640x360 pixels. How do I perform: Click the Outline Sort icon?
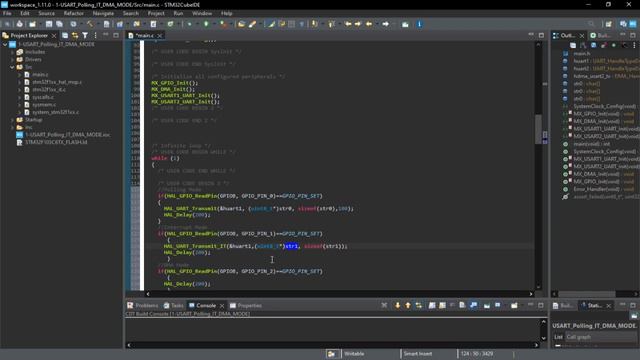[584, 45]
